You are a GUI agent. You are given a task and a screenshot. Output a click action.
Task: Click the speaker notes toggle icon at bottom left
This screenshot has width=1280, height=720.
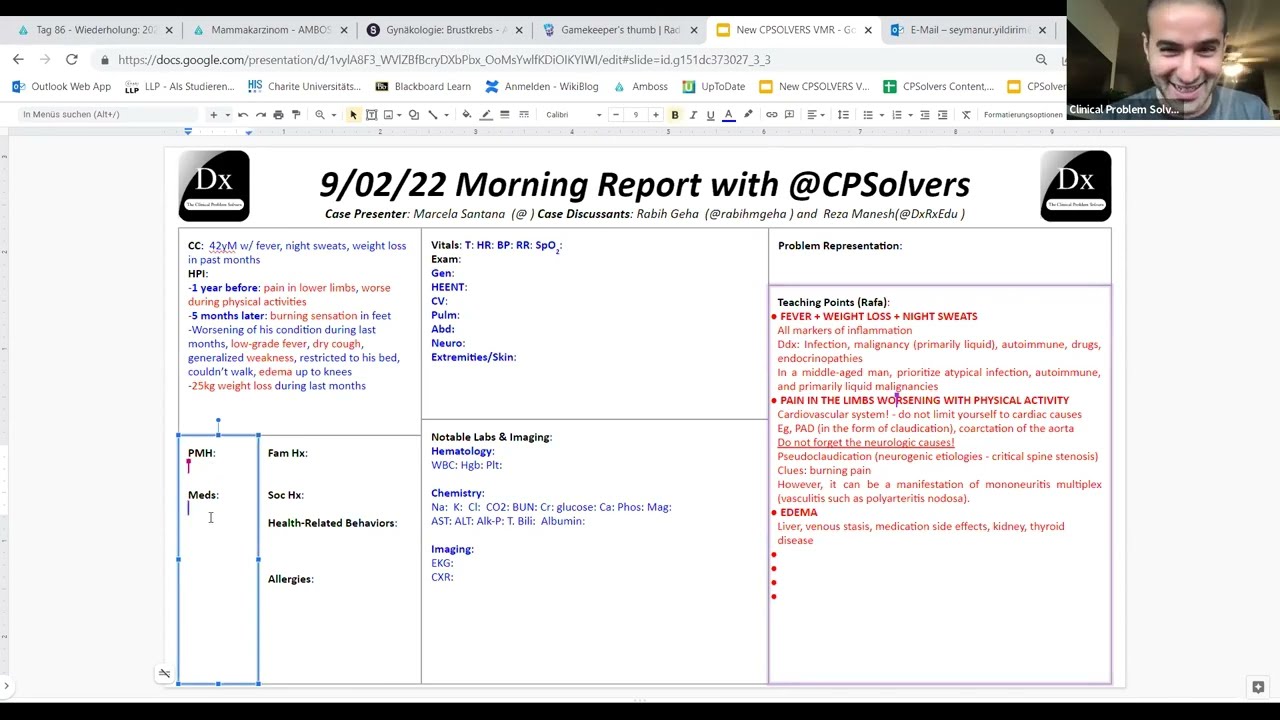coord(164,673)
